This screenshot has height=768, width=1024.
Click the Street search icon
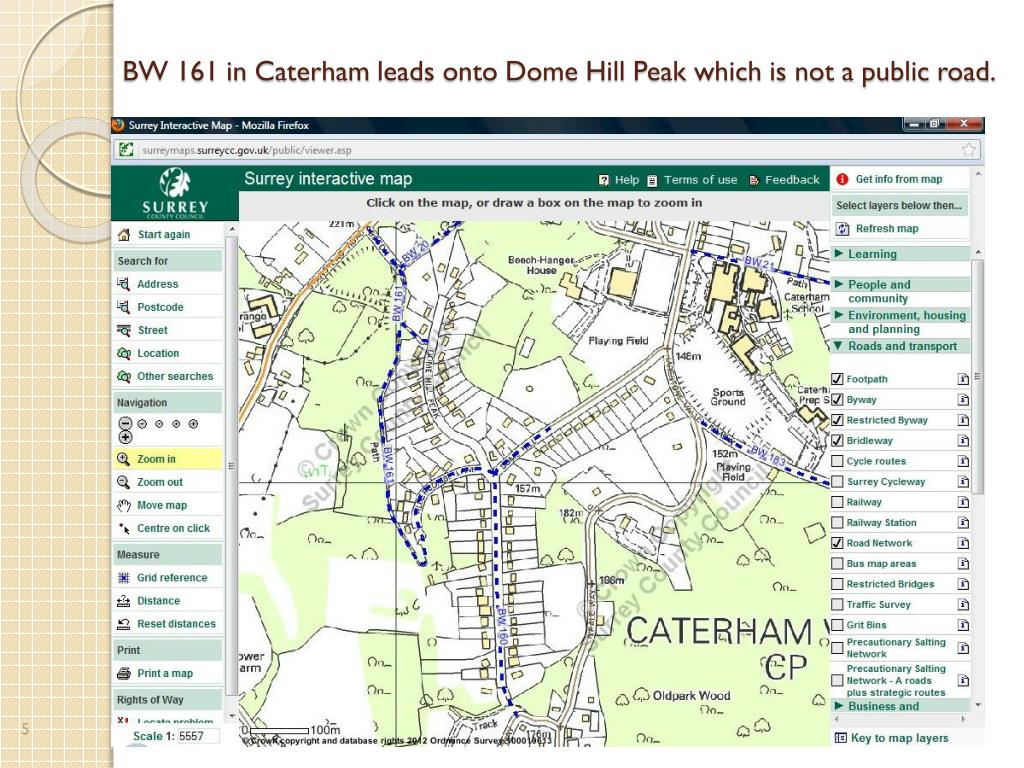[123, 330]
